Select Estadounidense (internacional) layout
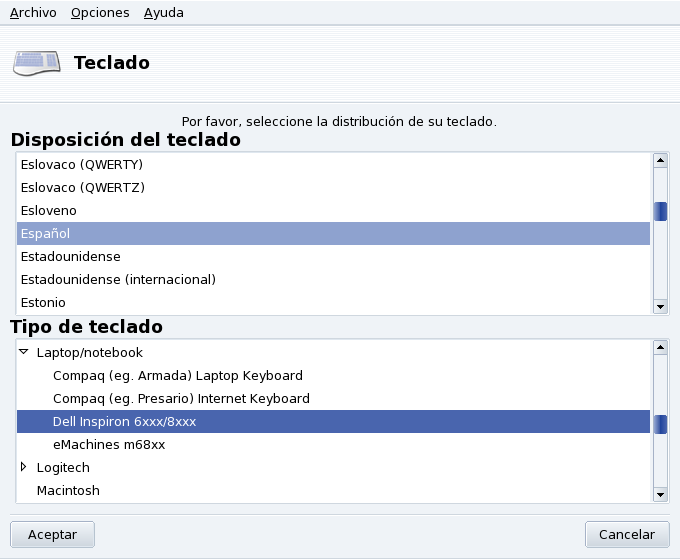 tap(118, 279)
